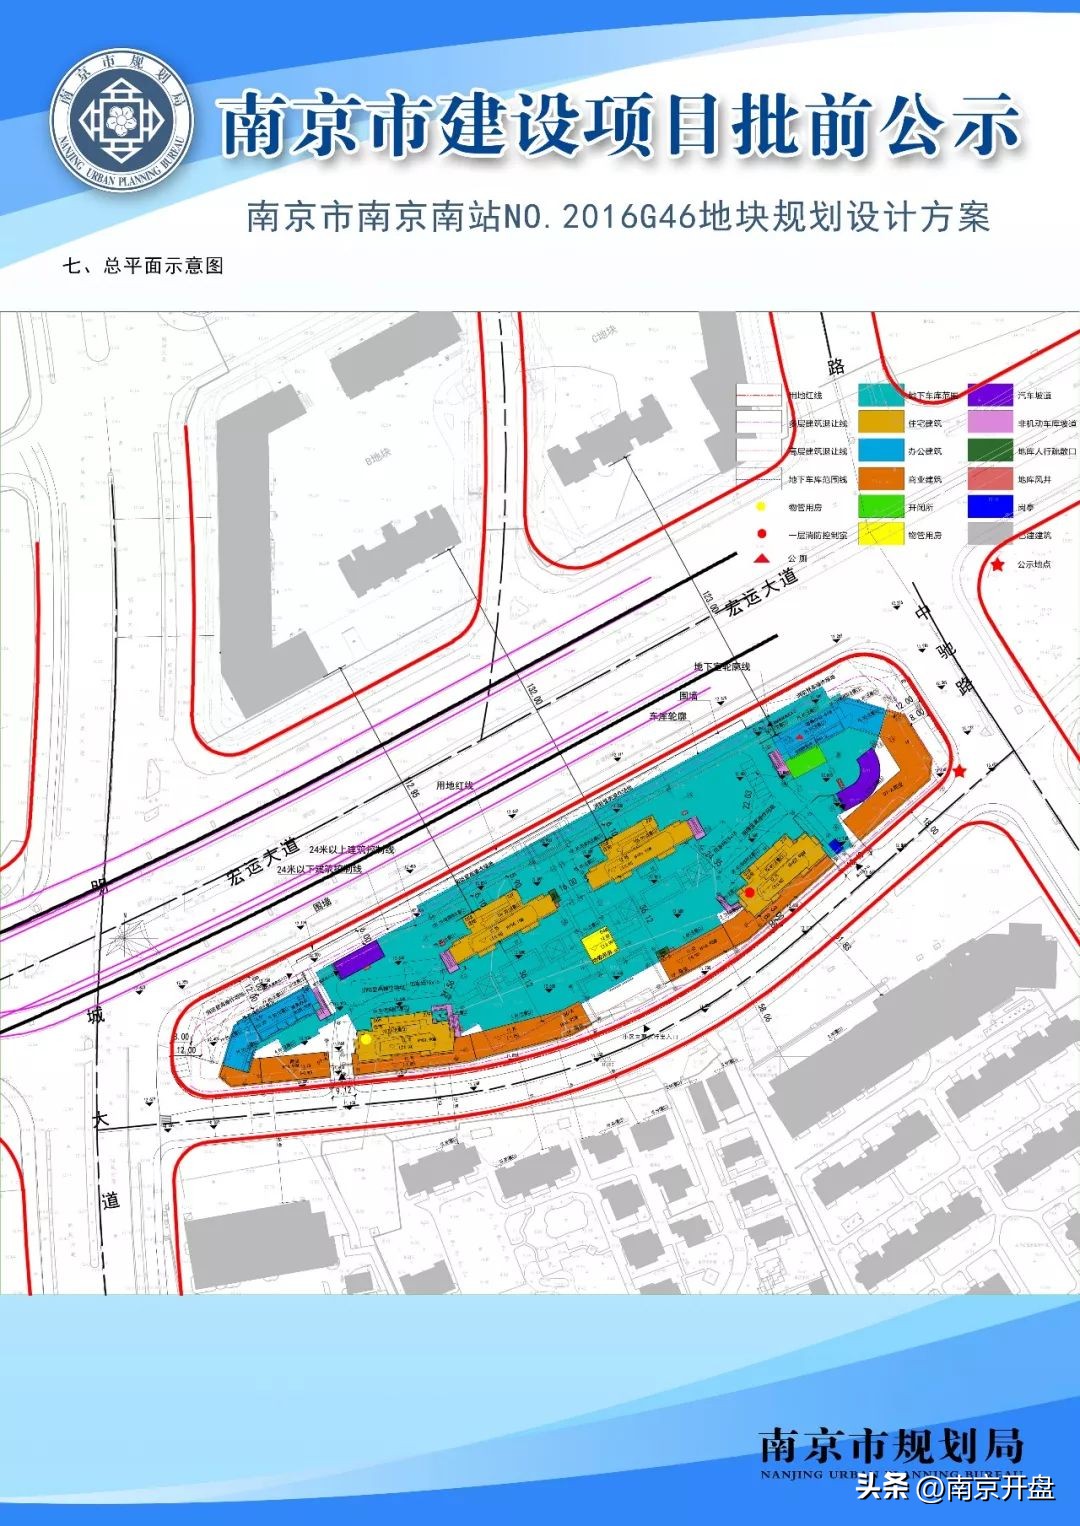The image size is (1080, 1526).
Task: Open the 七、总平面示意图 section heading
Action: click(x=146, y=266)
